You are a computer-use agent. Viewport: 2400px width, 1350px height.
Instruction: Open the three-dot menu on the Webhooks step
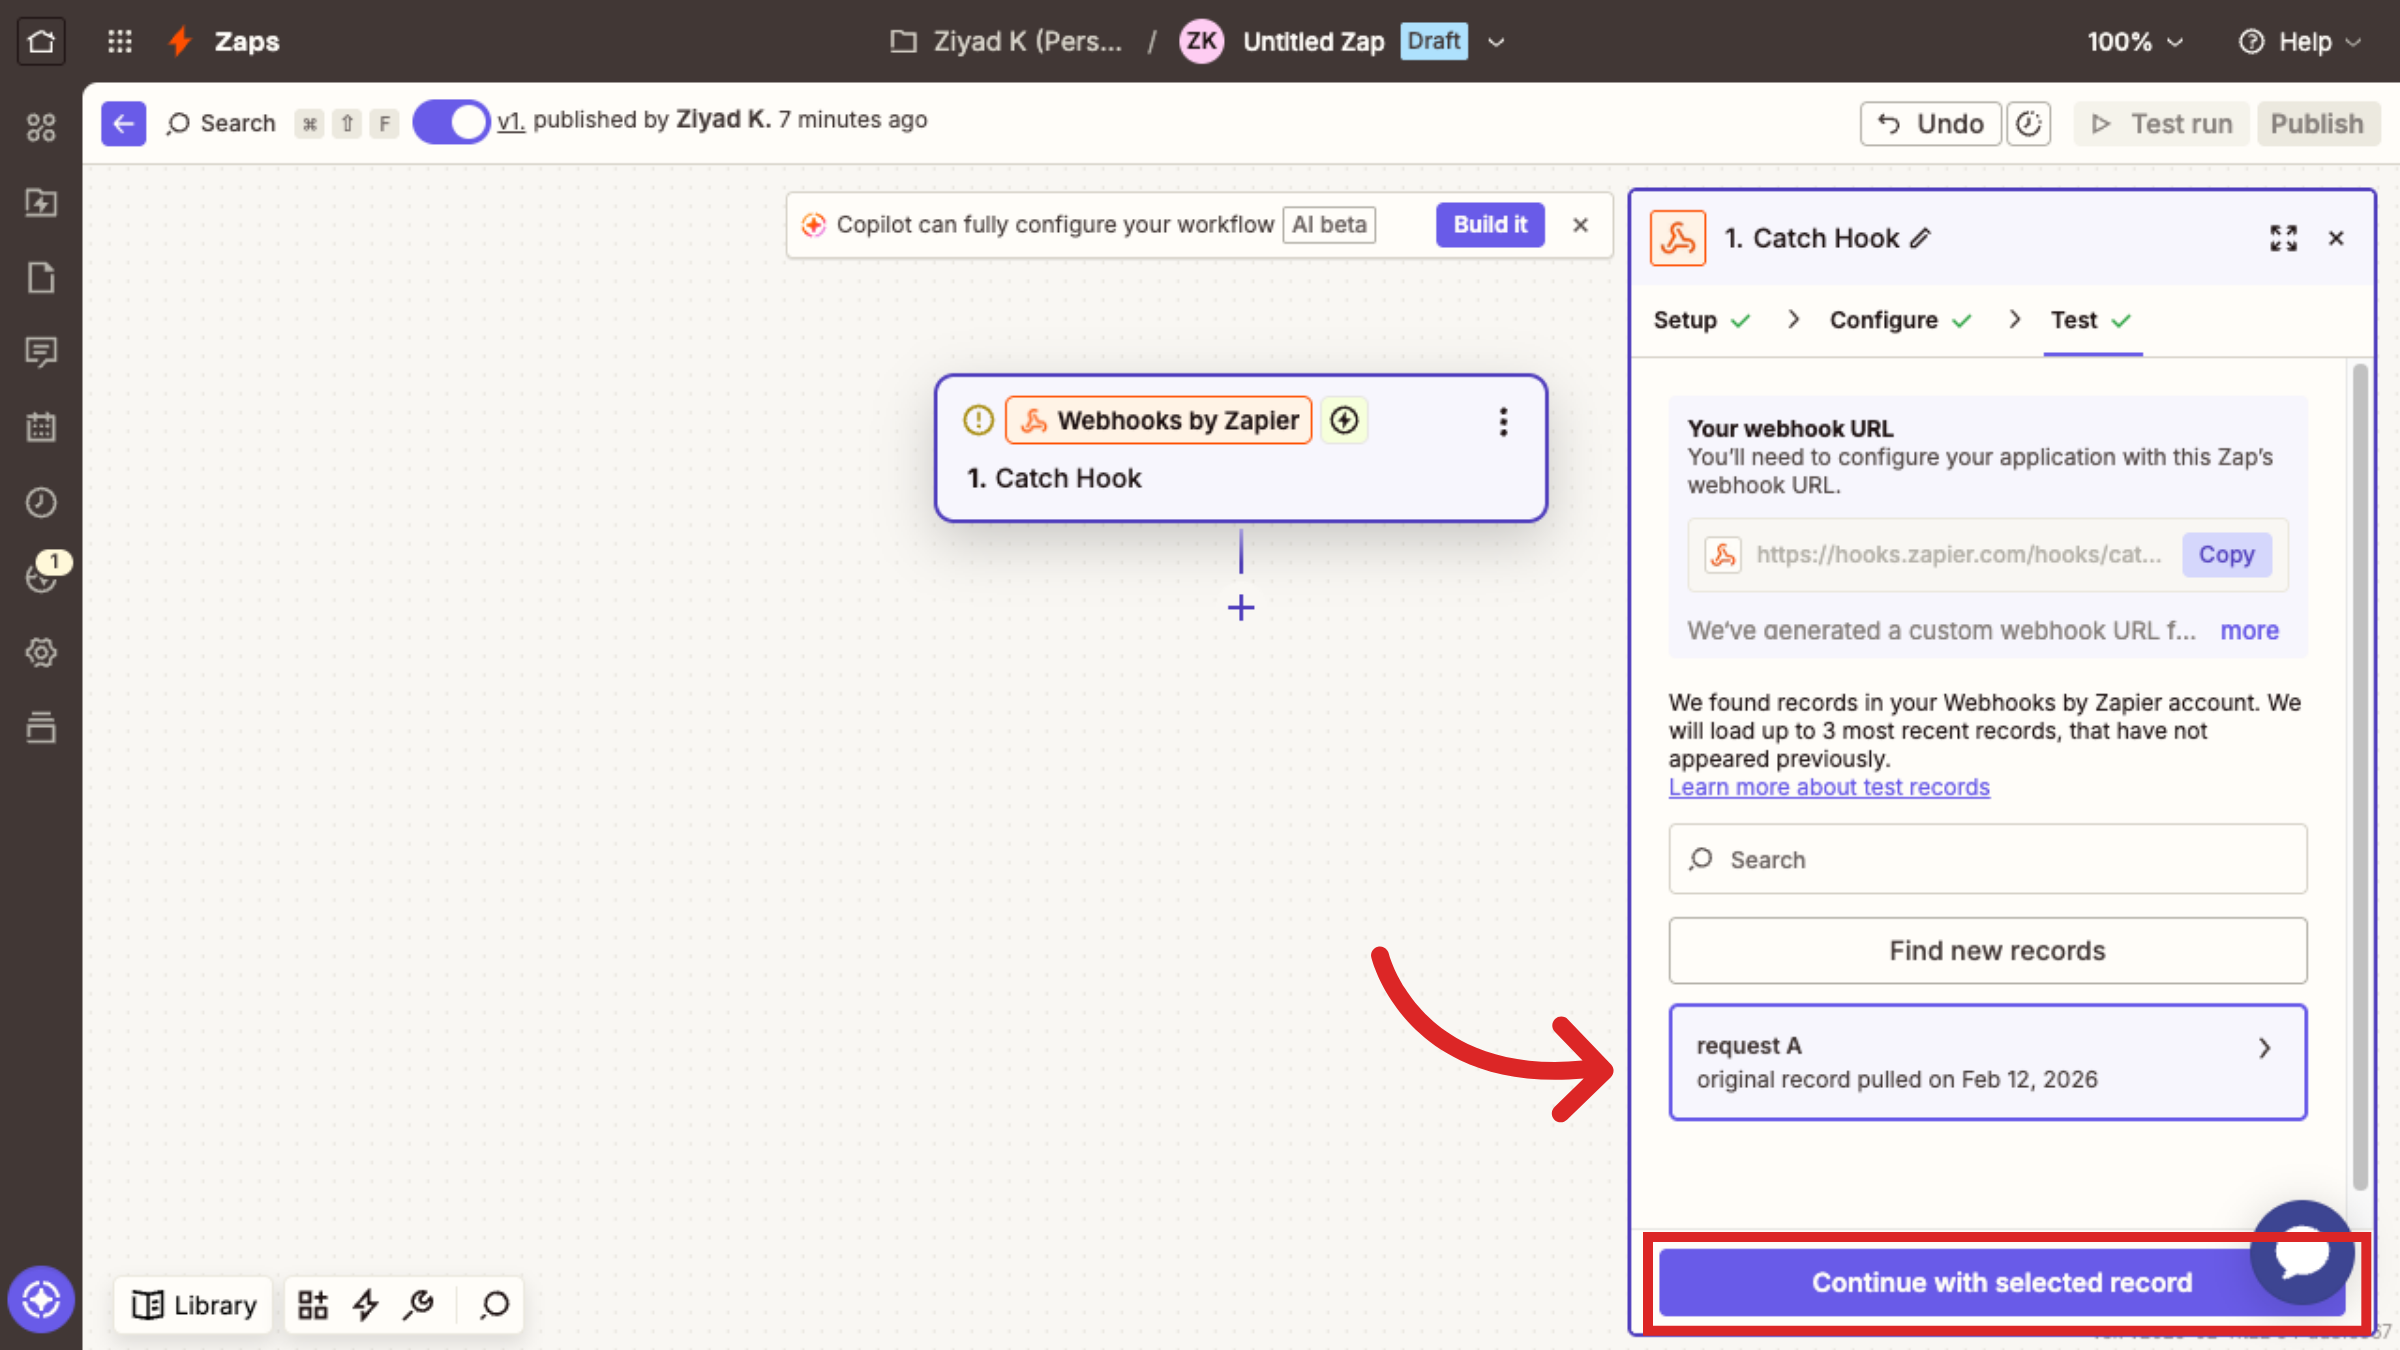(1503, 421)
